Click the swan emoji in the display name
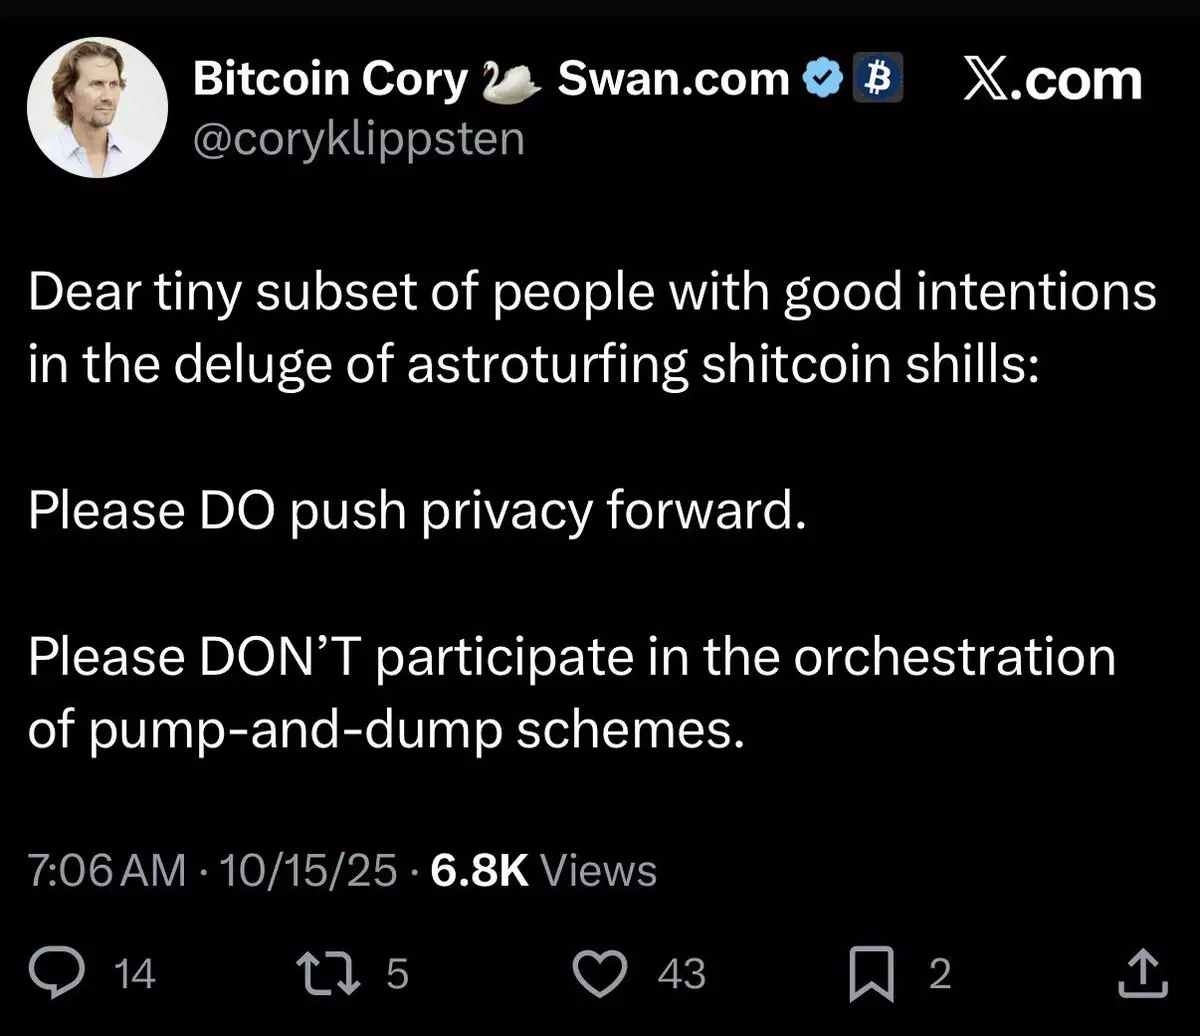Viewport: 1200px width, 1036px height. pos(511,82)
